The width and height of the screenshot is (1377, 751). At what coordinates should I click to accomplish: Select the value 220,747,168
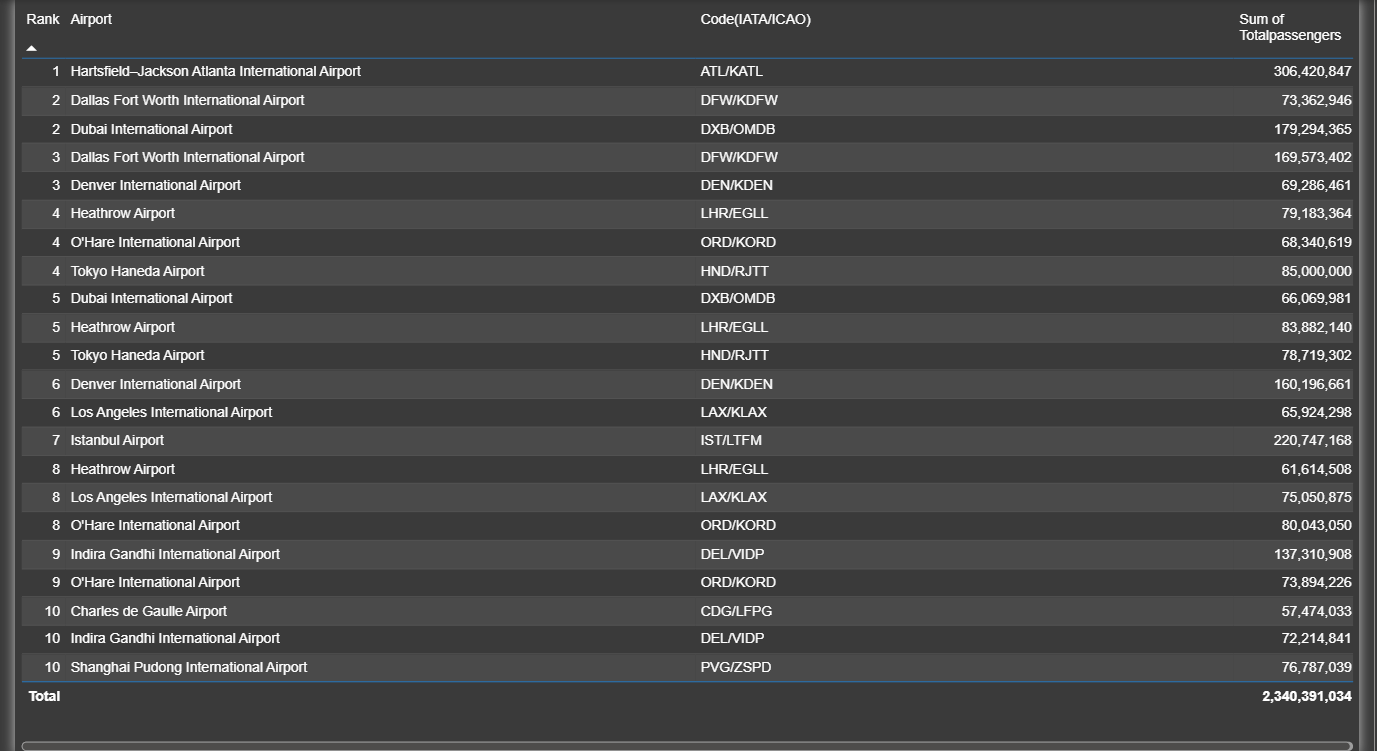[1312, 440]
